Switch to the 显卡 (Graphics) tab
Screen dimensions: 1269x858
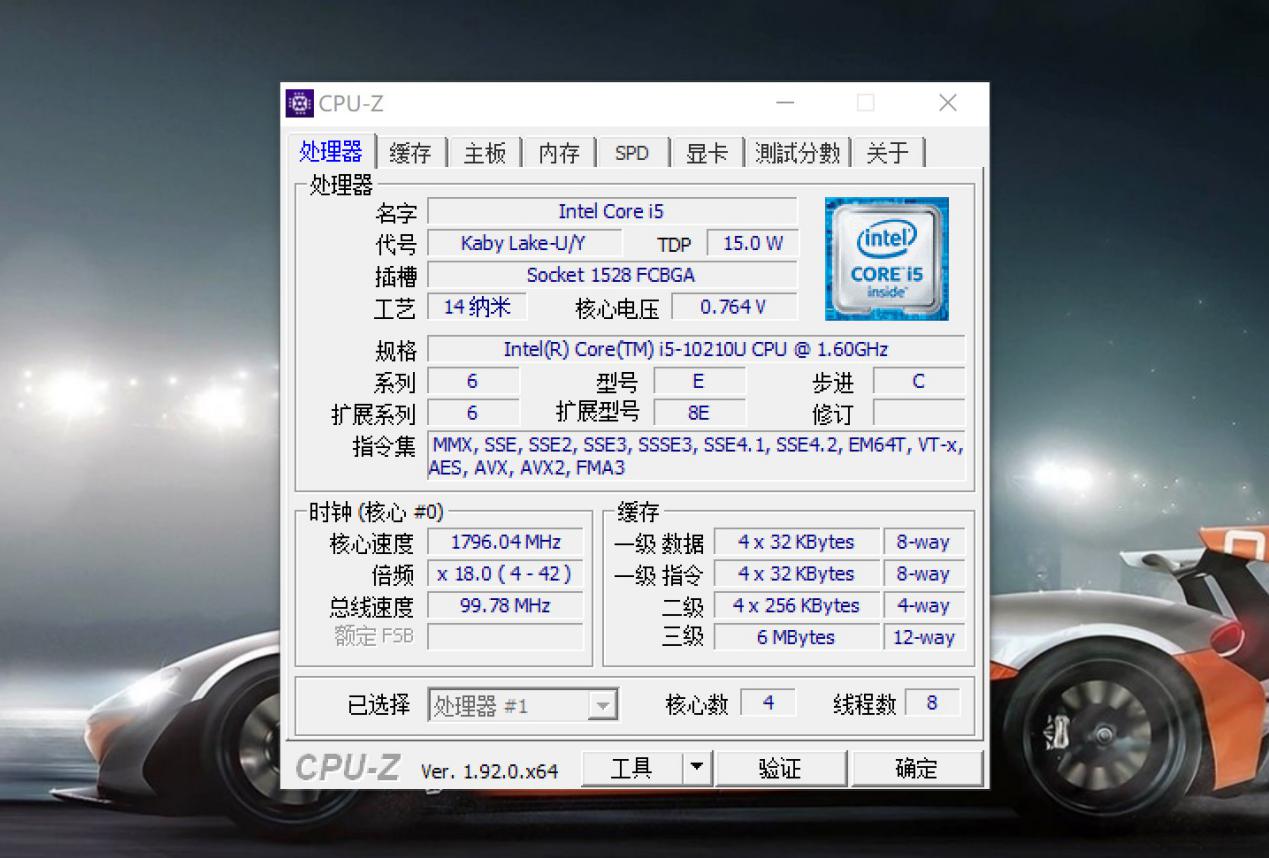(706, 152)
